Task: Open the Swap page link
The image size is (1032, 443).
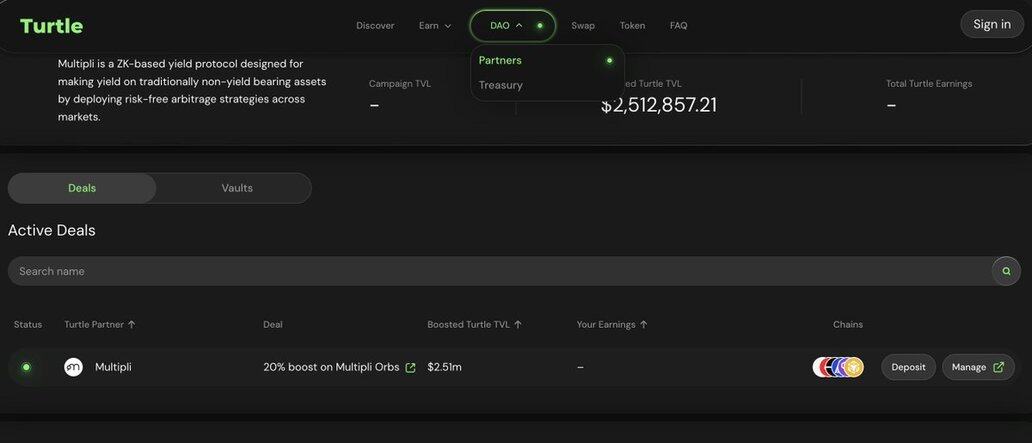Action: point(583,26)
